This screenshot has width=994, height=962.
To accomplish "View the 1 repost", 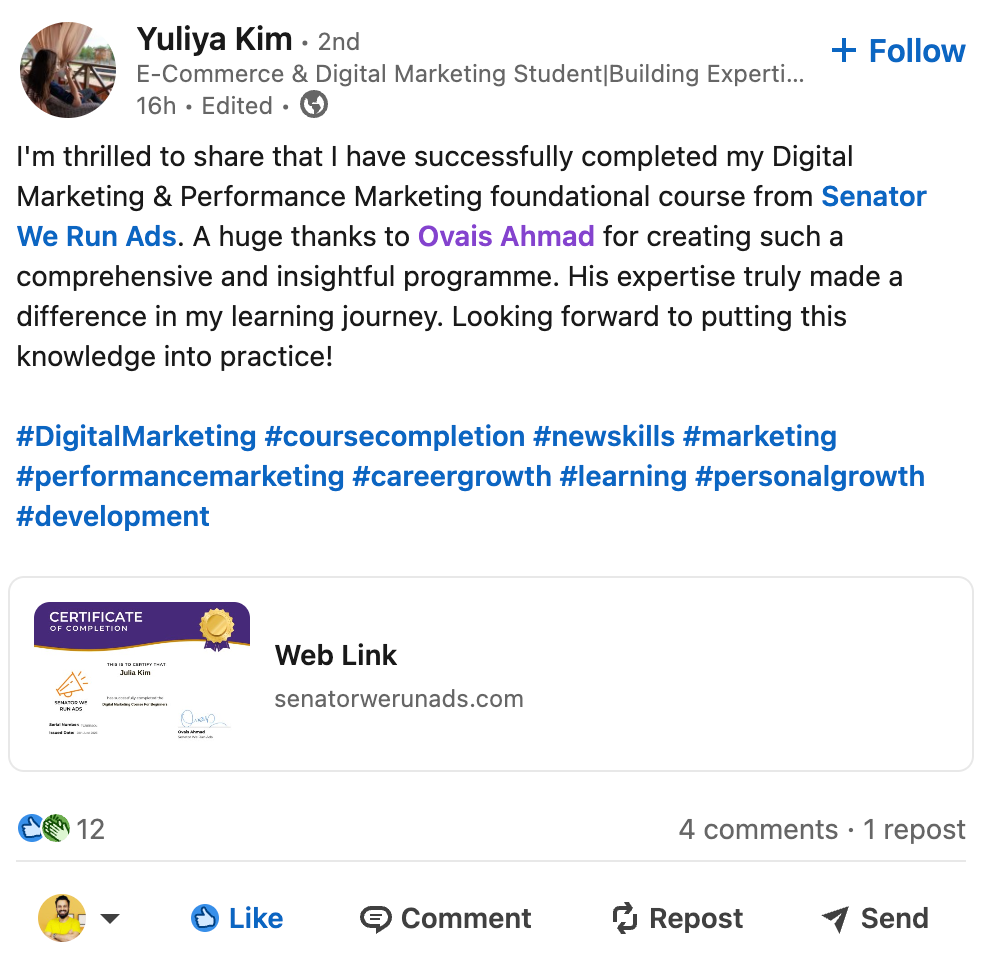I will click(915, 829).
